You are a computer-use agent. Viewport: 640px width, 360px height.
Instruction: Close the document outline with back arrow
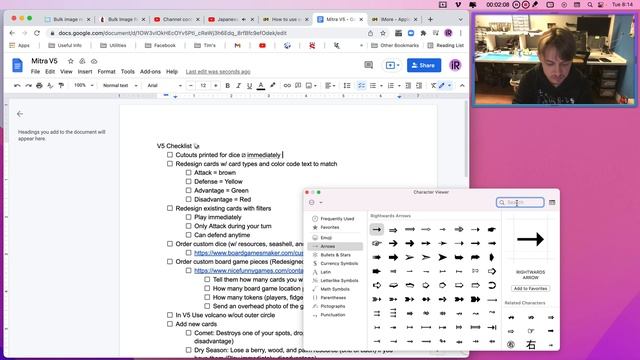coord(20,114)
